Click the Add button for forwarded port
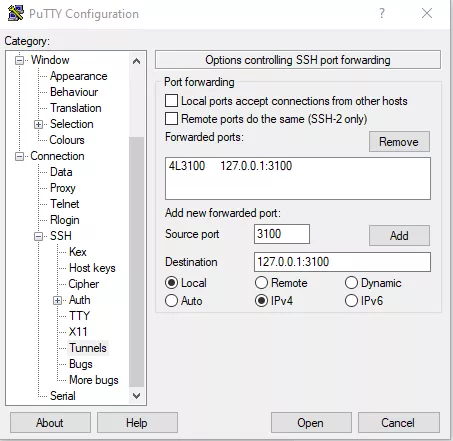 point(399,236)
